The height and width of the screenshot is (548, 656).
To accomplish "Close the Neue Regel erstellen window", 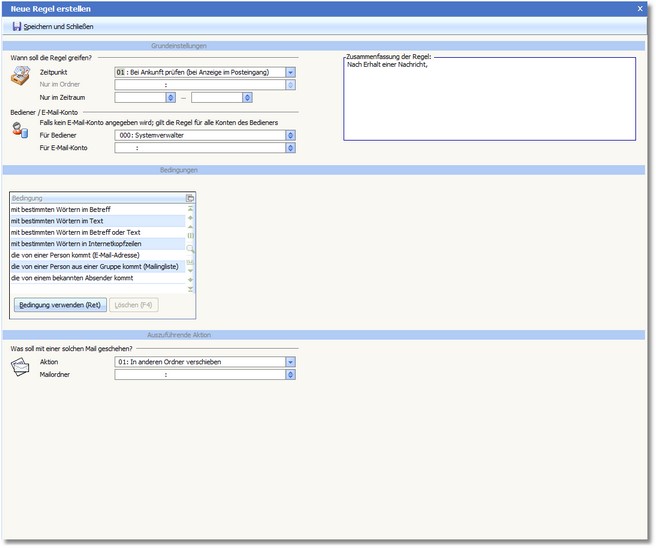I will point(640,8).
